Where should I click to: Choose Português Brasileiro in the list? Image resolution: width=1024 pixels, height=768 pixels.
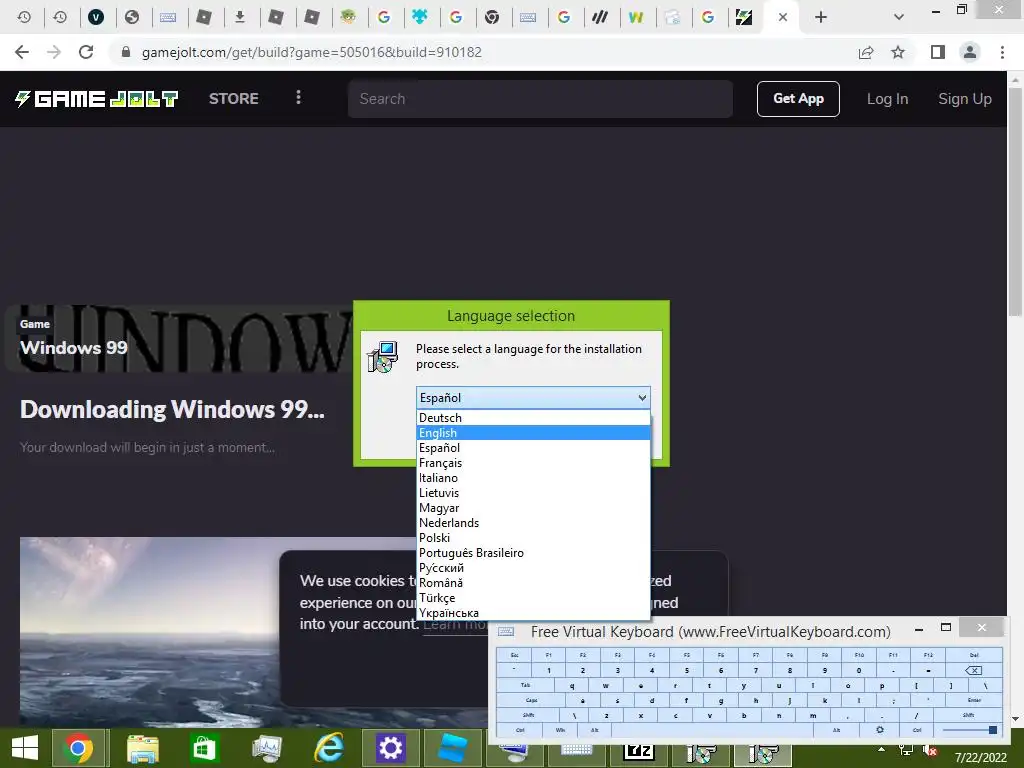tap(534, 553)
